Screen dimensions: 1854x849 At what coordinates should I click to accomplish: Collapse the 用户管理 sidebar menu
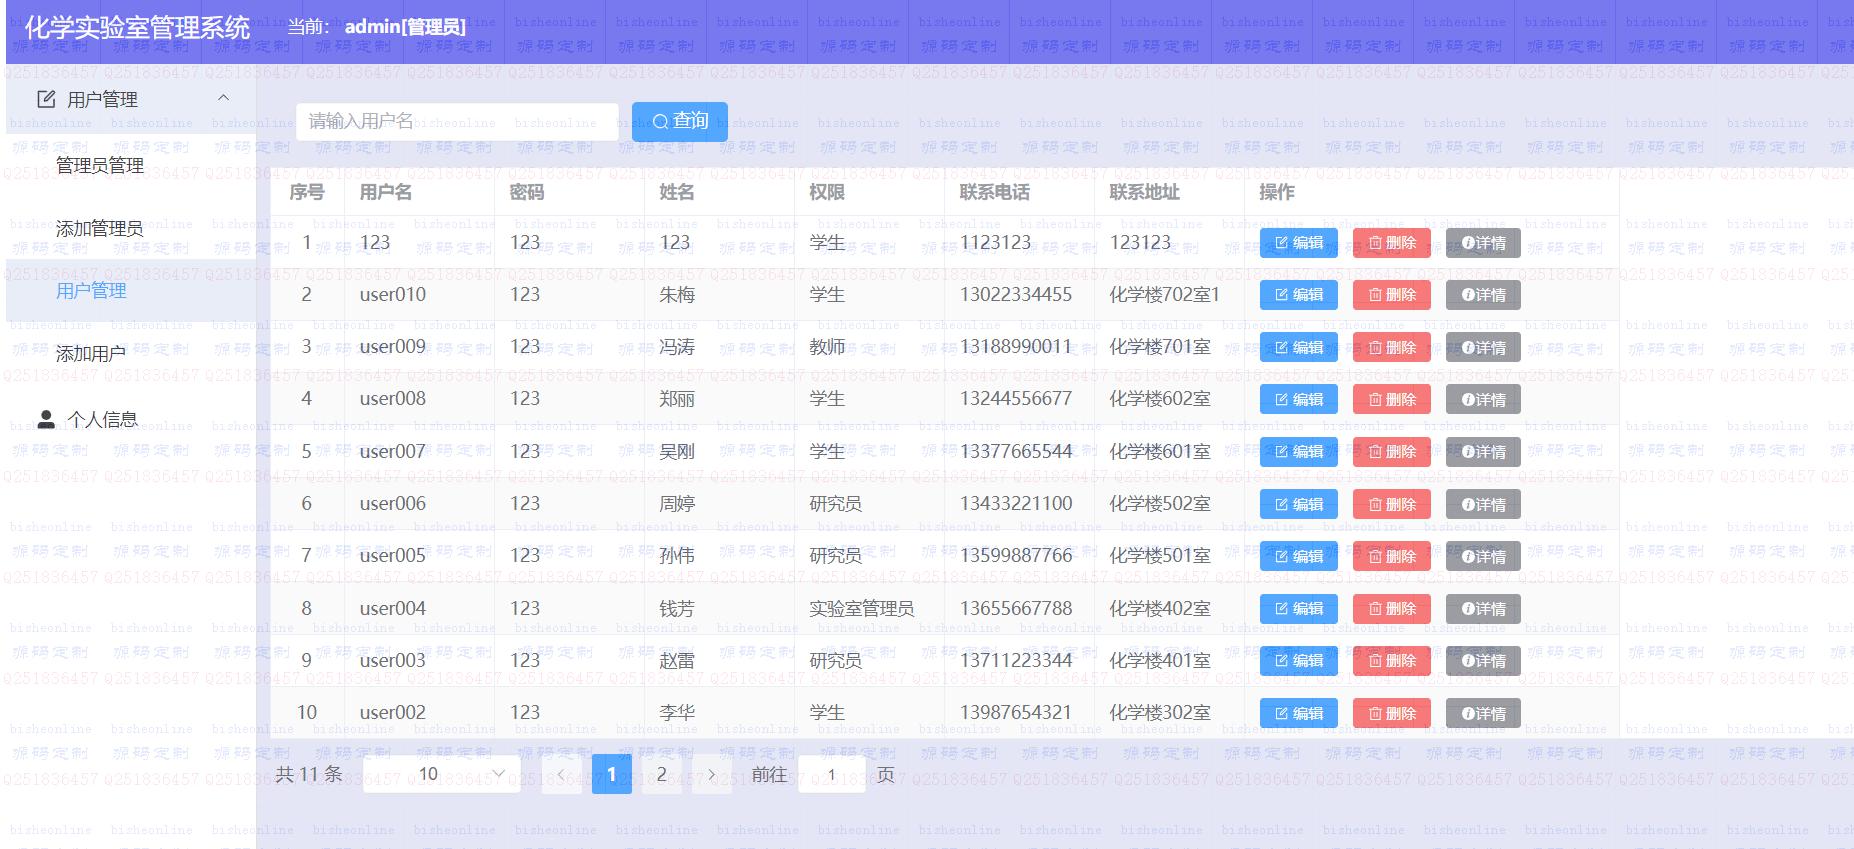pyautogui.click(x=223, y=98)
